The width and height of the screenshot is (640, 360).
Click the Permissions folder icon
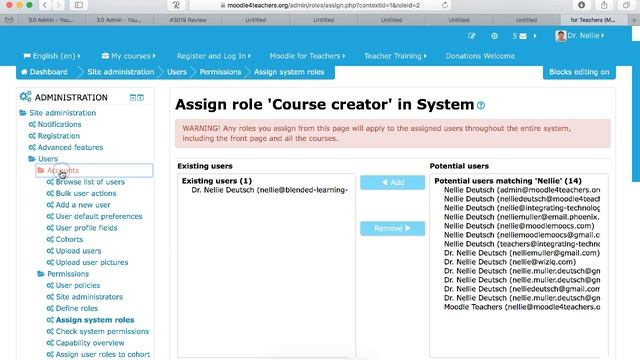point(41,273)
